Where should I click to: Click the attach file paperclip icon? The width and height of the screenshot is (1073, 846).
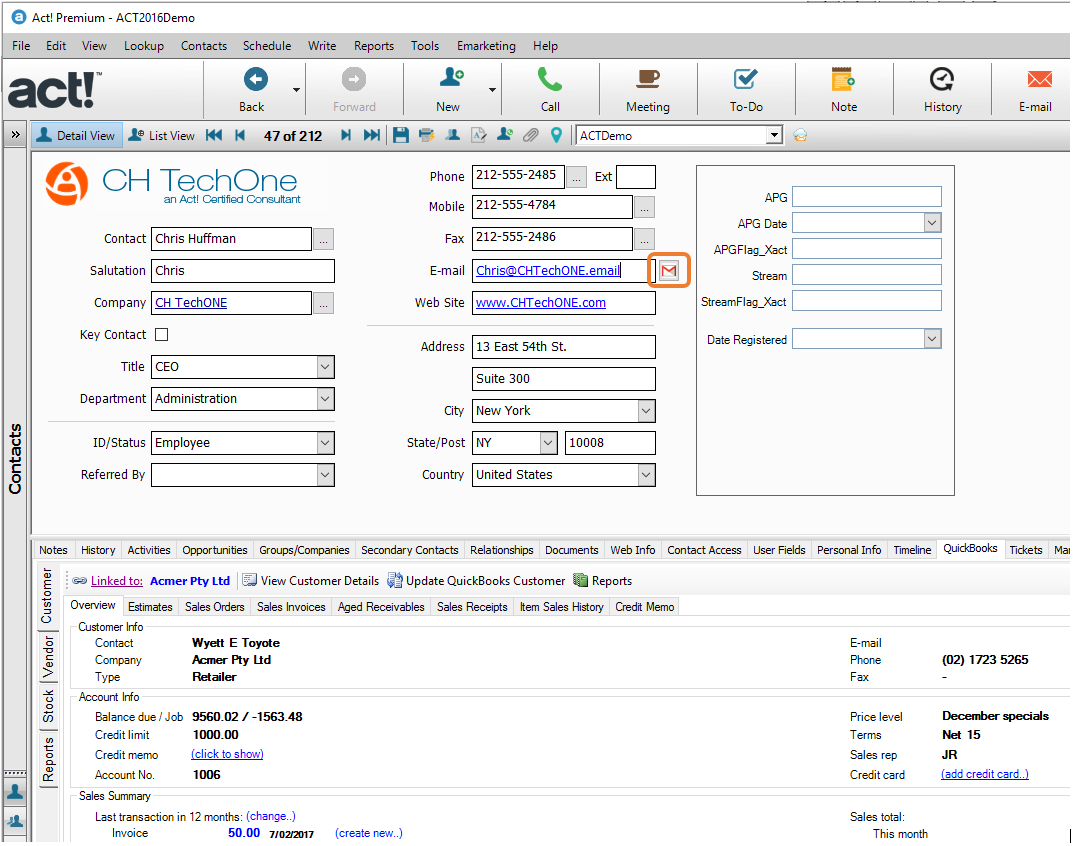[x=530, y=136]
